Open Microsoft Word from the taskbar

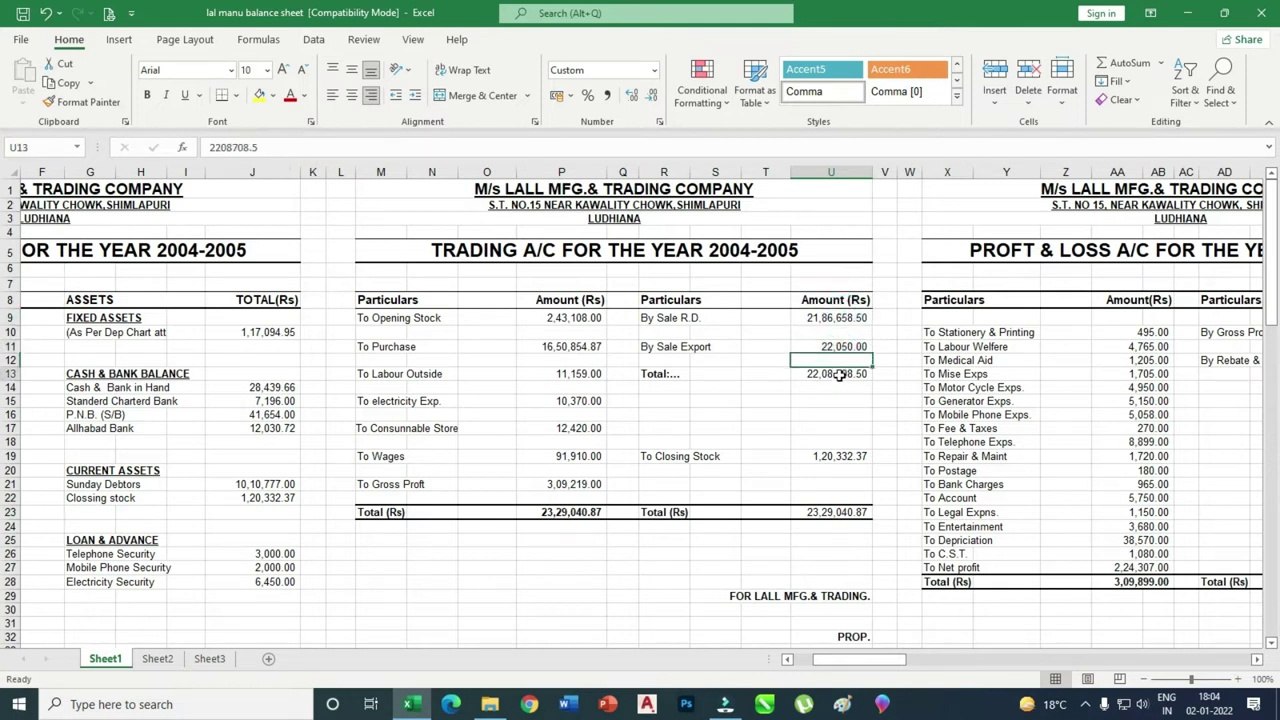(x=568, y=704)
